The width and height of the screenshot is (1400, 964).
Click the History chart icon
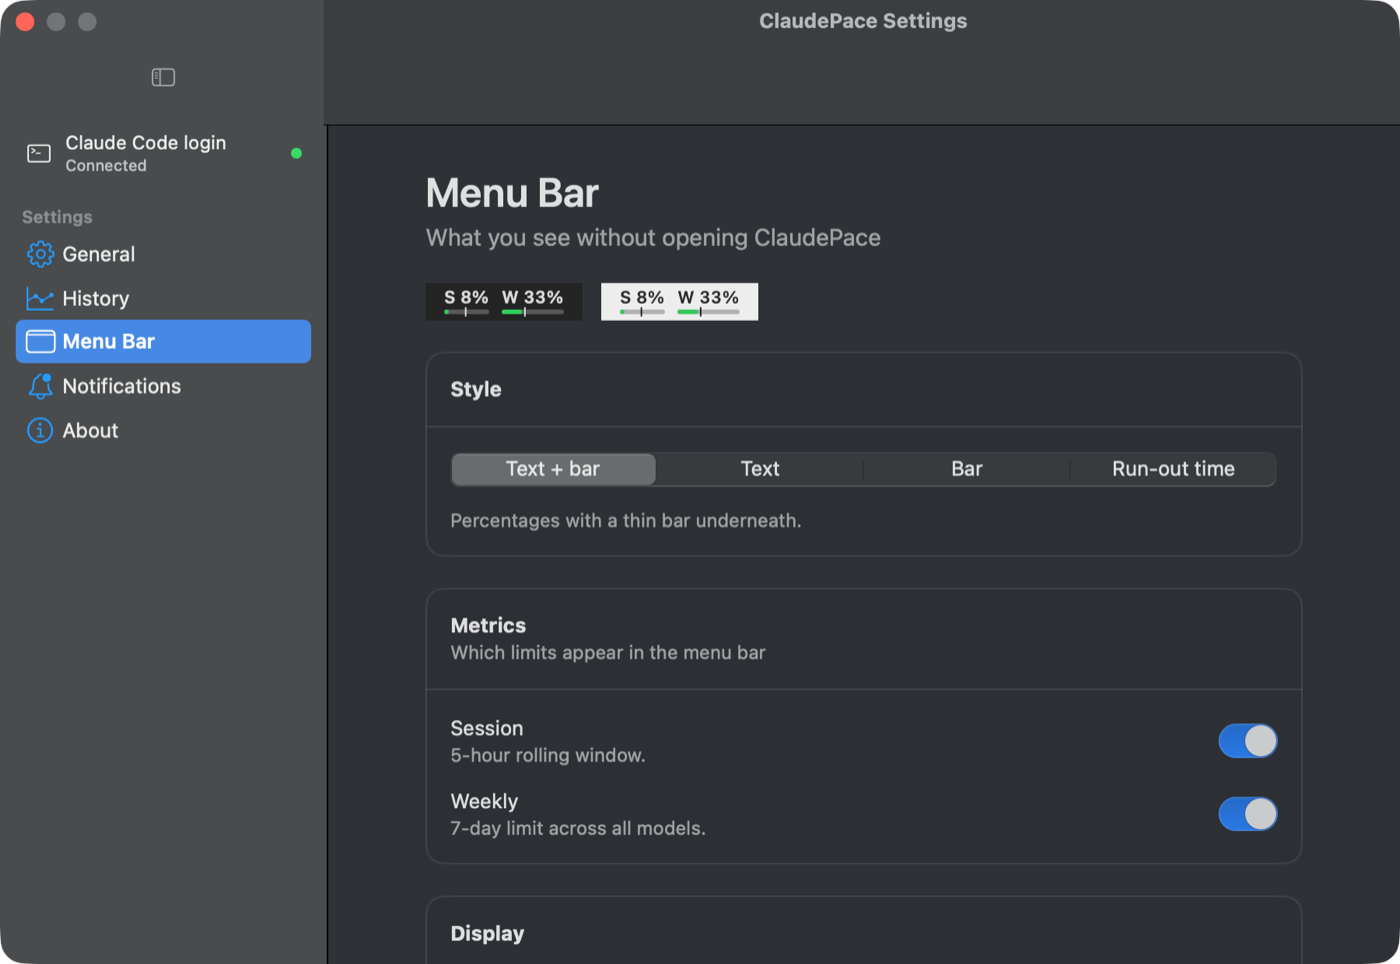pyautogui.click(x=40, y=298)
